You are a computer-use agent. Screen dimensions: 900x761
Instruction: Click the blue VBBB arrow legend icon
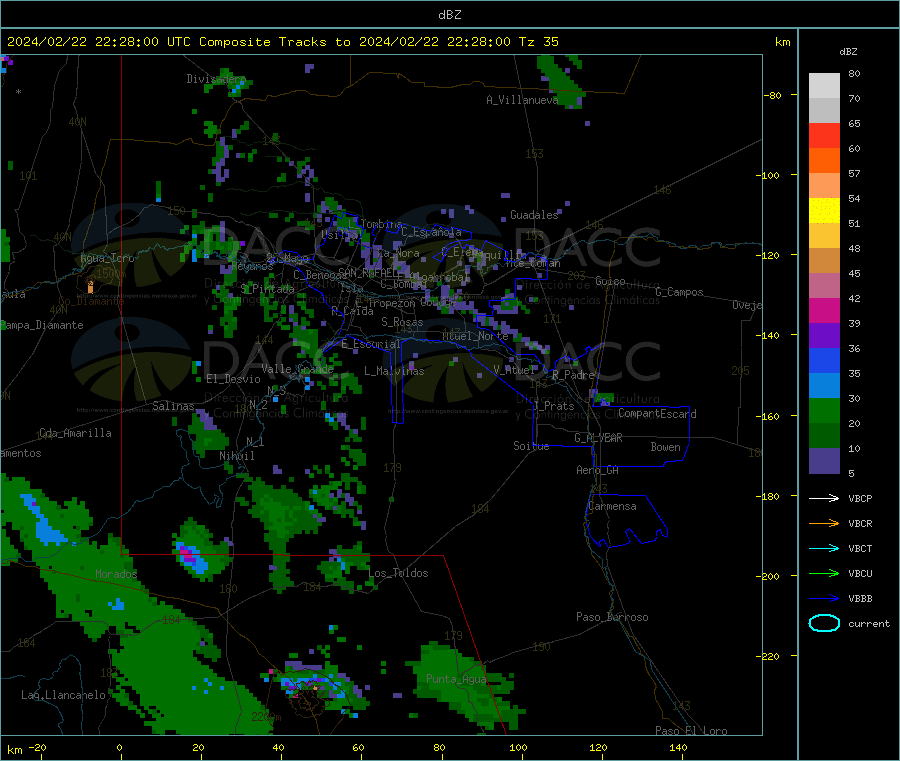click(824, 599)
